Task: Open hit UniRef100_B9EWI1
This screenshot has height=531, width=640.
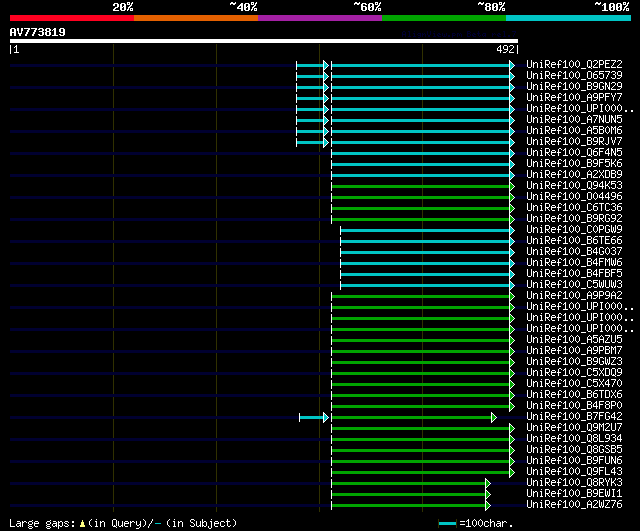Action: (x=574, y=494)
